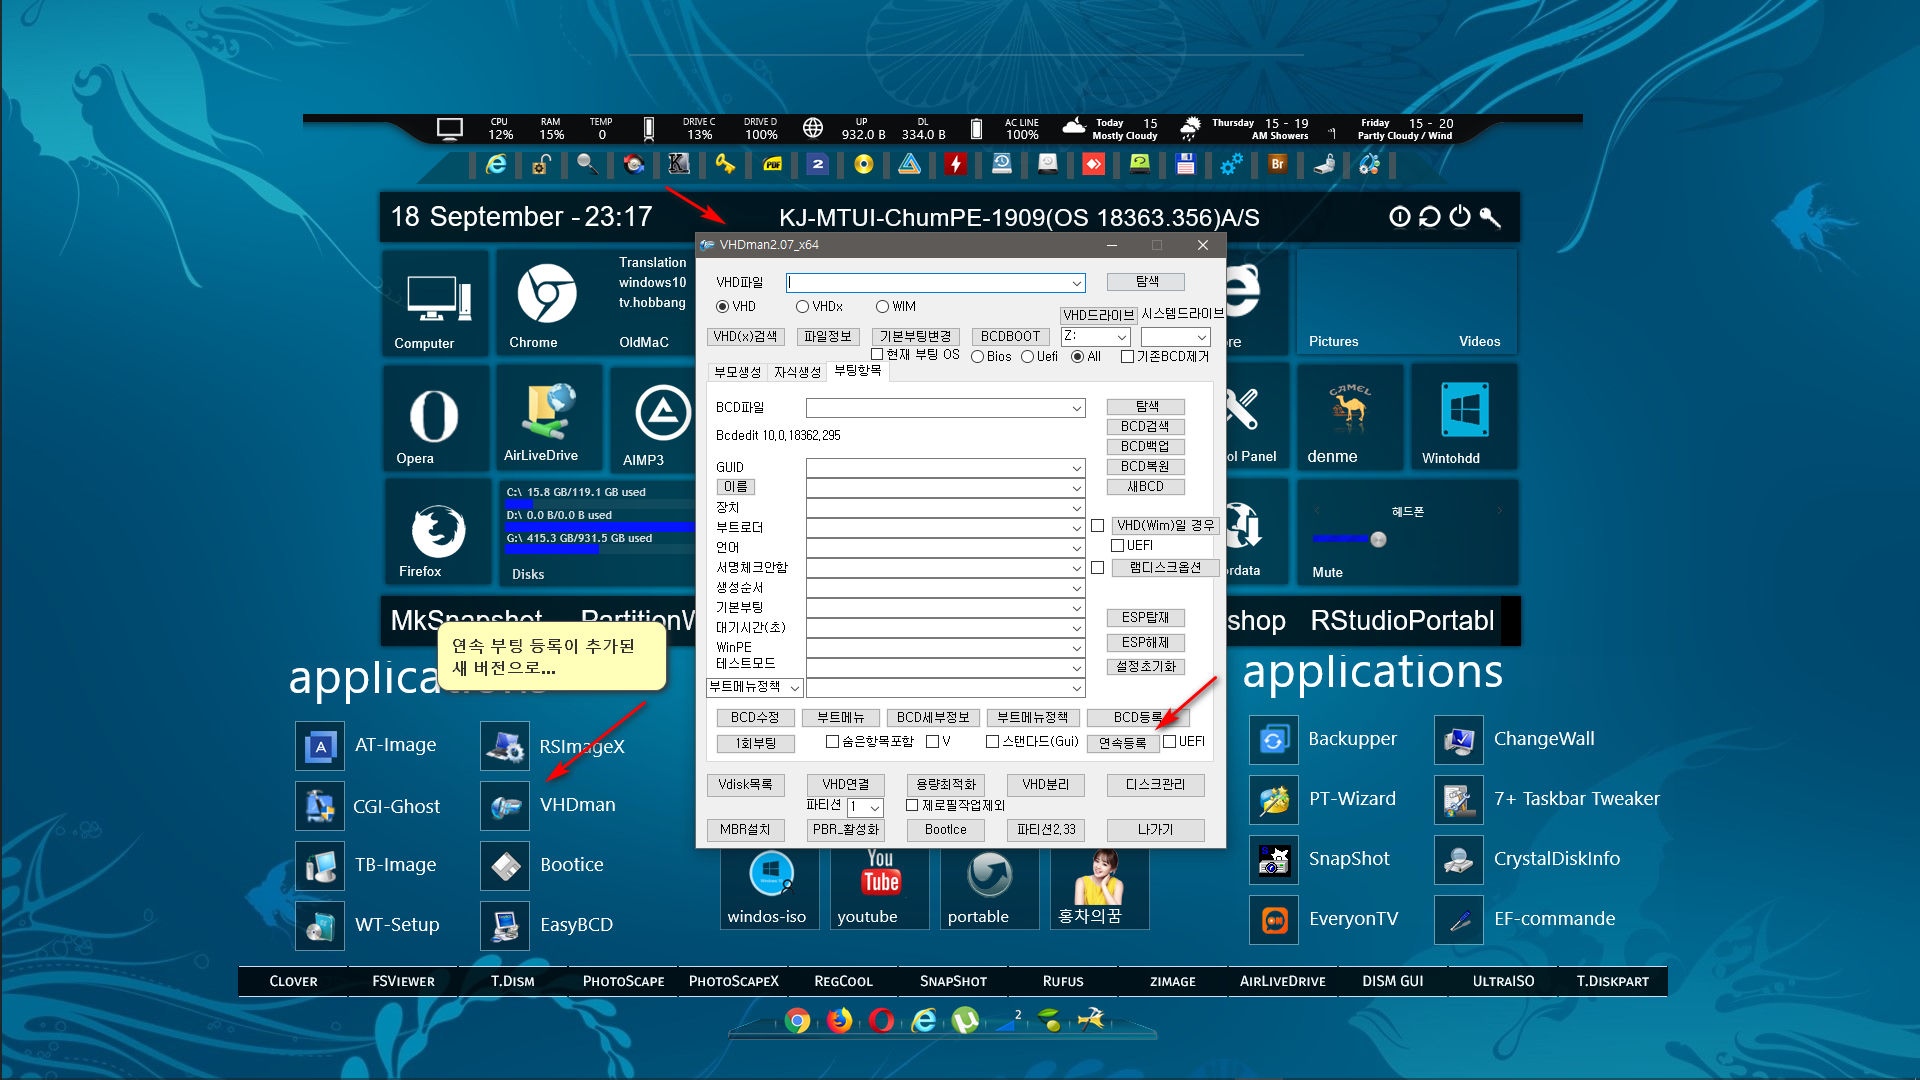Screen dimensions: 1920x1080
Task: Launch ChangeWall icon
Action: (x=1459, y=740)
